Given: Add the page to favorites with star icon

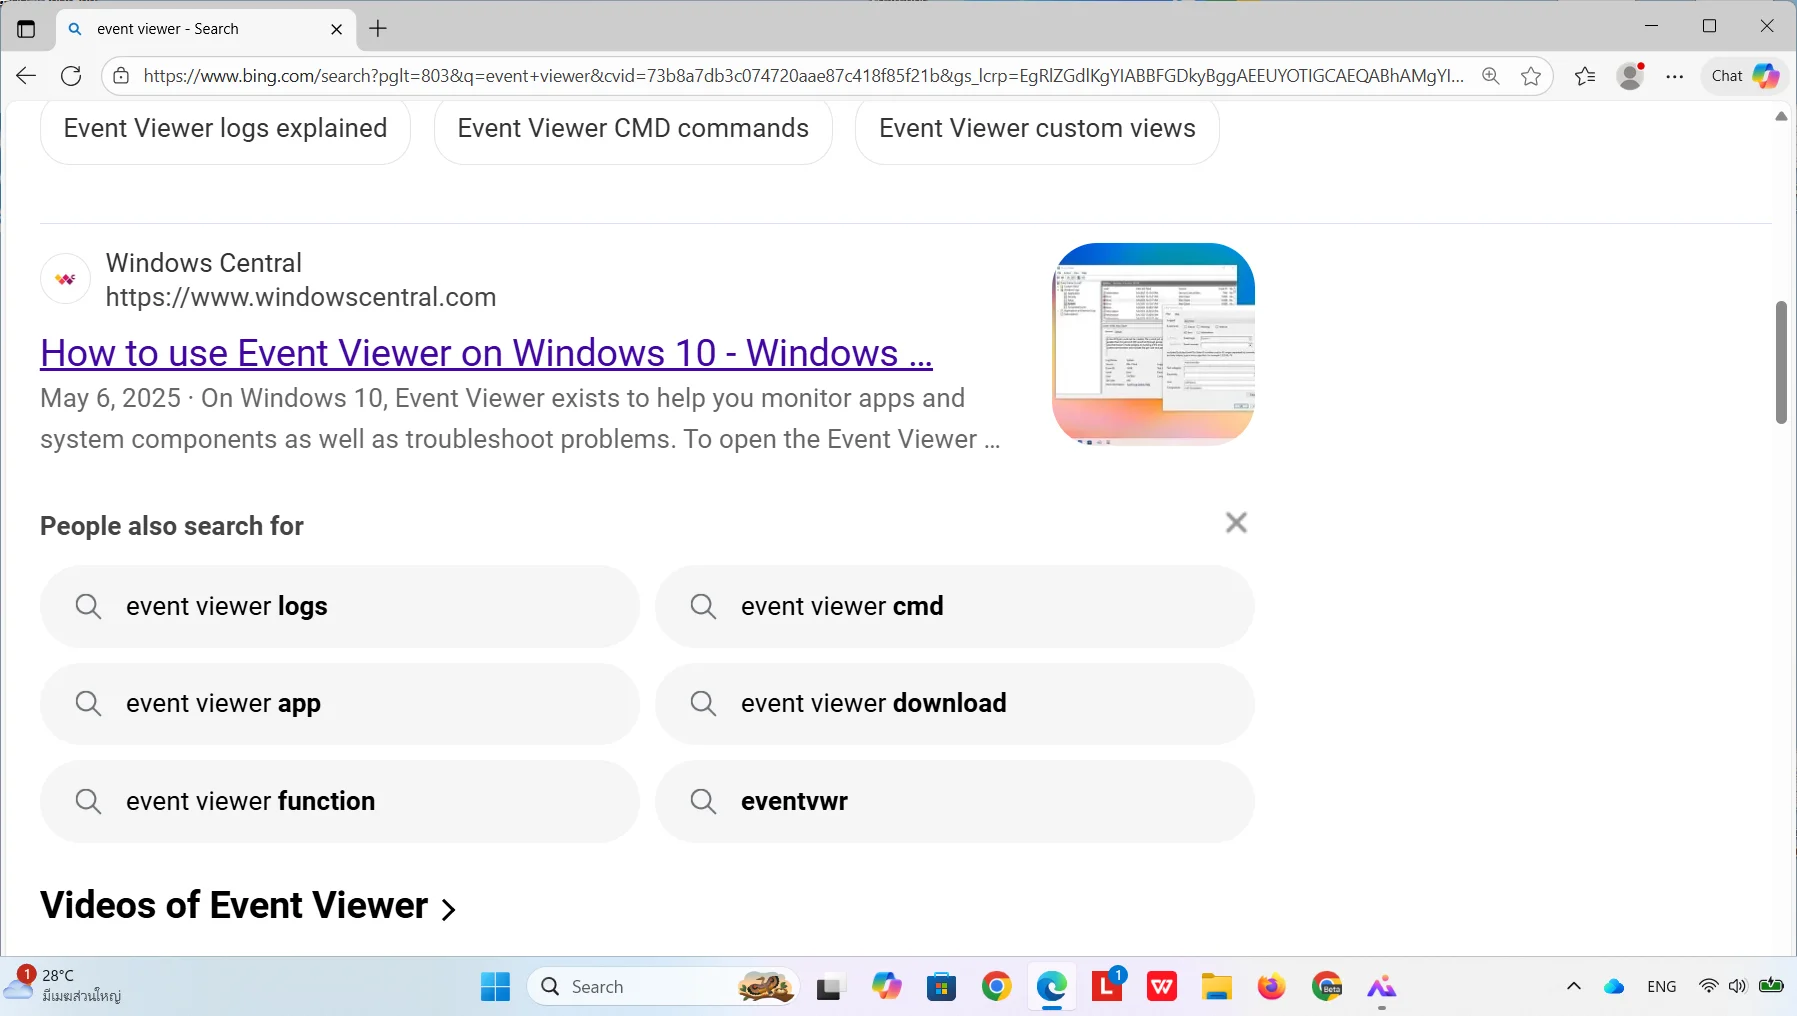Looking at the screenshot, I should click(x=1530, y=75).
